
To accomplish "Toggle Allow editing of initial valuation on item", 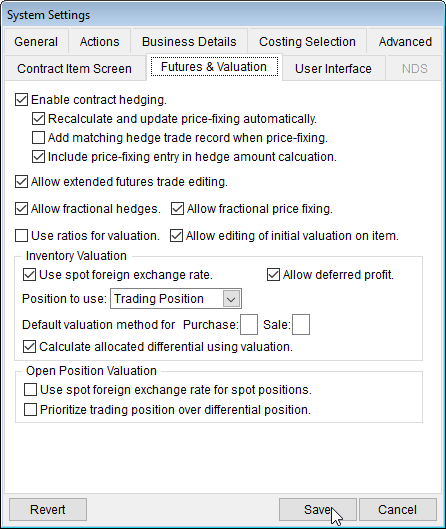I will (x=176, y=235).
